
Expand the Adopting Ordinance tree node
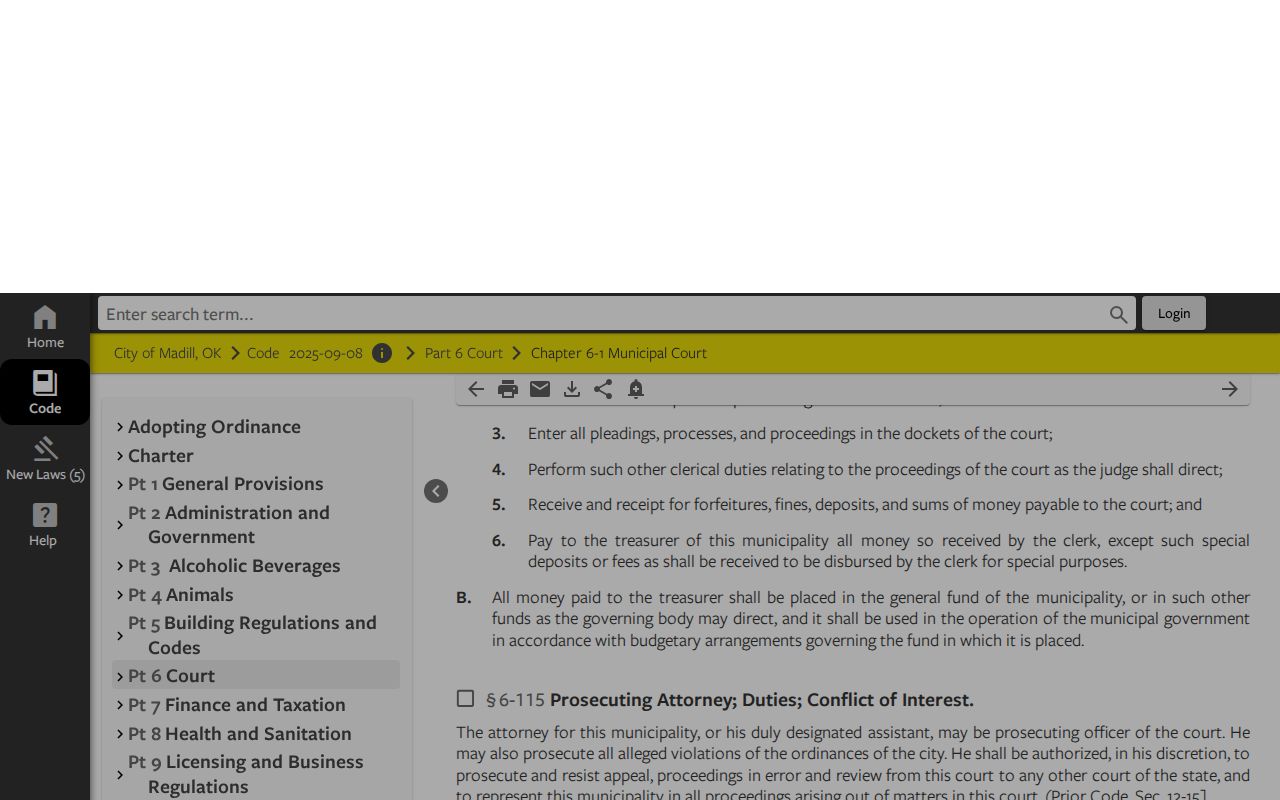point(120,427)
